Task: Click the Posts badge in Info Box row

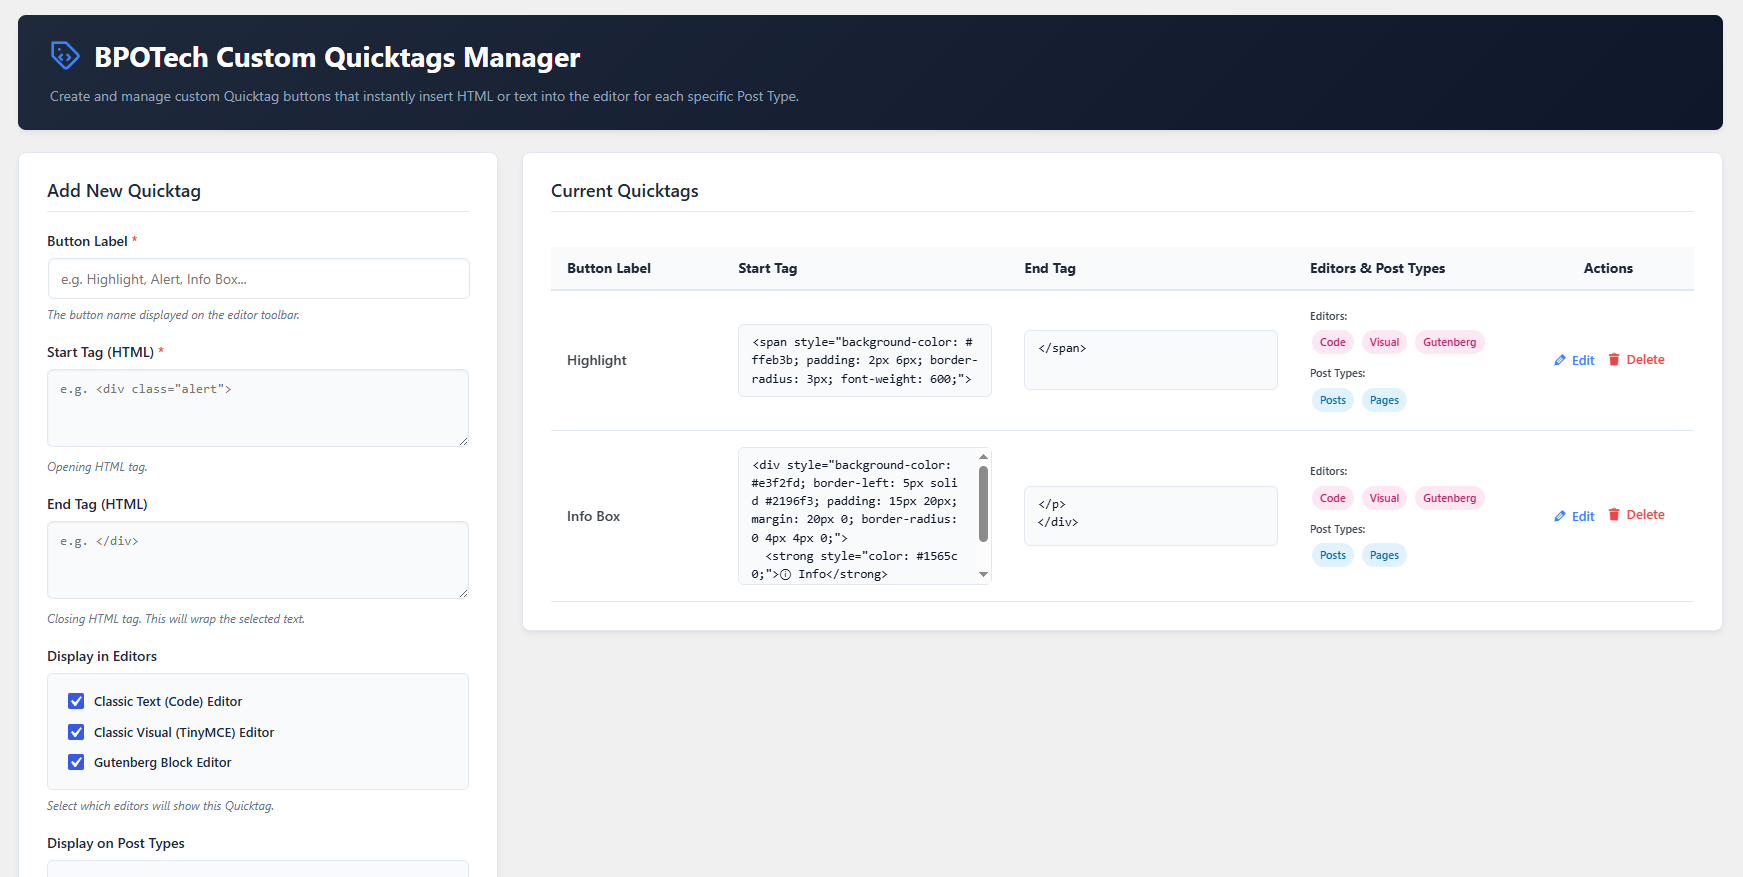Action: click(1332, 555)
